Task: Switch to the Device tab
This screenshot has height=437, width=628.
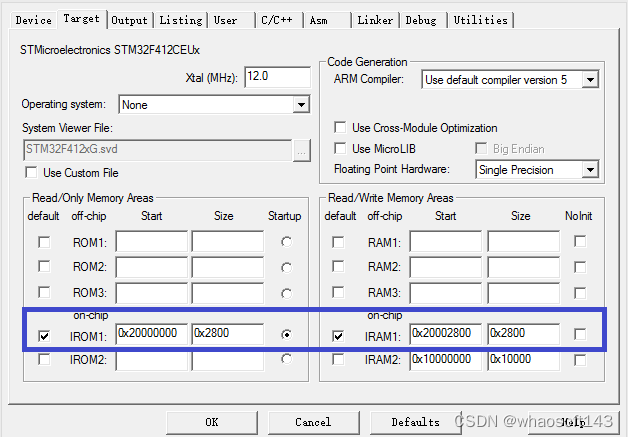Action: coord(33,20)
